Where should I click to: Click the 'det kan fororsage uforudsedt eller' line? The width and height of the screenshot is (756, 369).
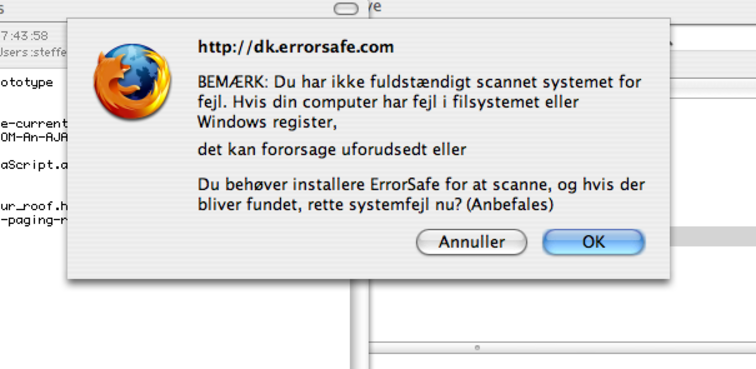point(332,150)
